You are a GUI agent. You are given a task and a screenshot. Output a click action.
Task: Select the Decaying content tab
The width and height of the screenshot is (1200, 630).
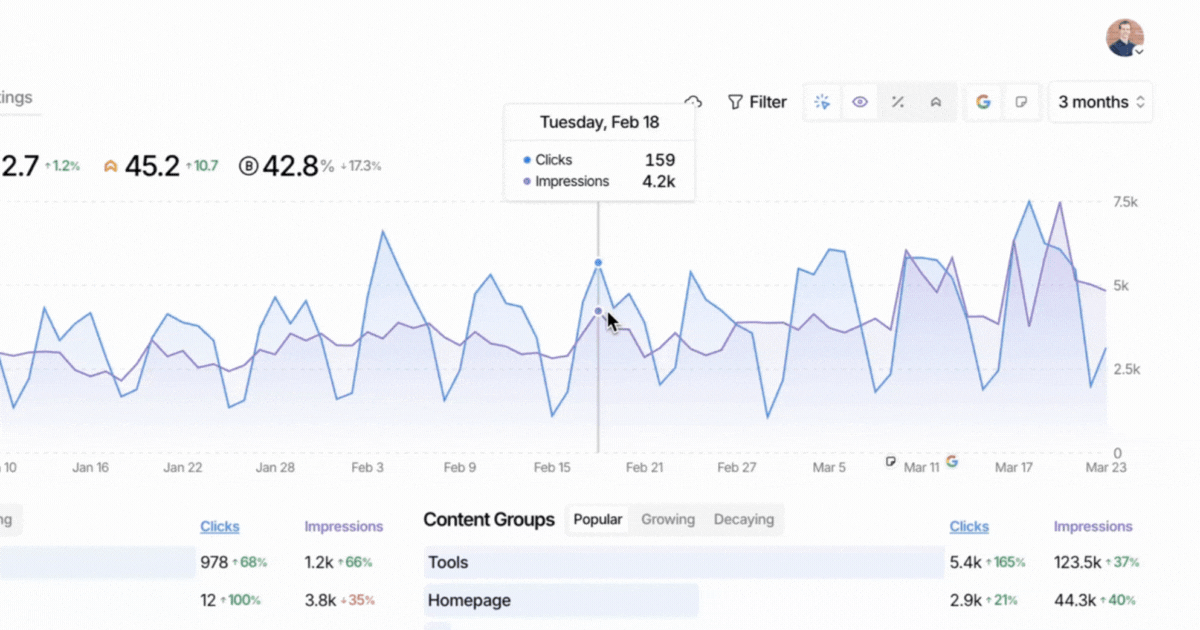coord(744,519)
